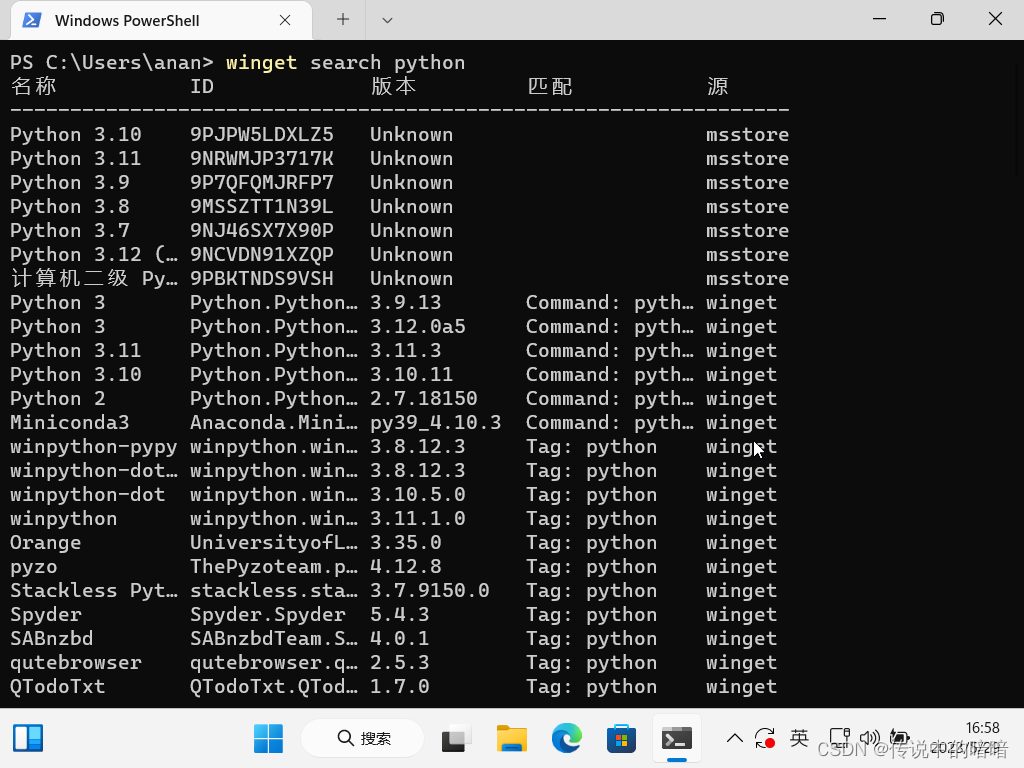The image size is (1024, 768).
Task: Open the Widgets panel icon
Action: (x=28, y=739)
